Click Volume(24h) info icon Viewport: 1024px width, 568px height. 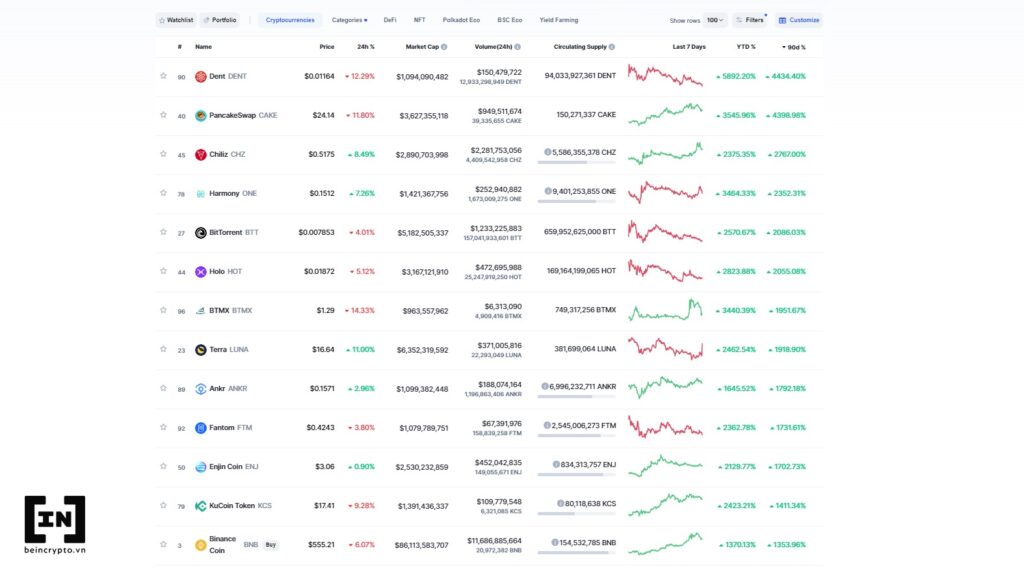click(517, 47)
